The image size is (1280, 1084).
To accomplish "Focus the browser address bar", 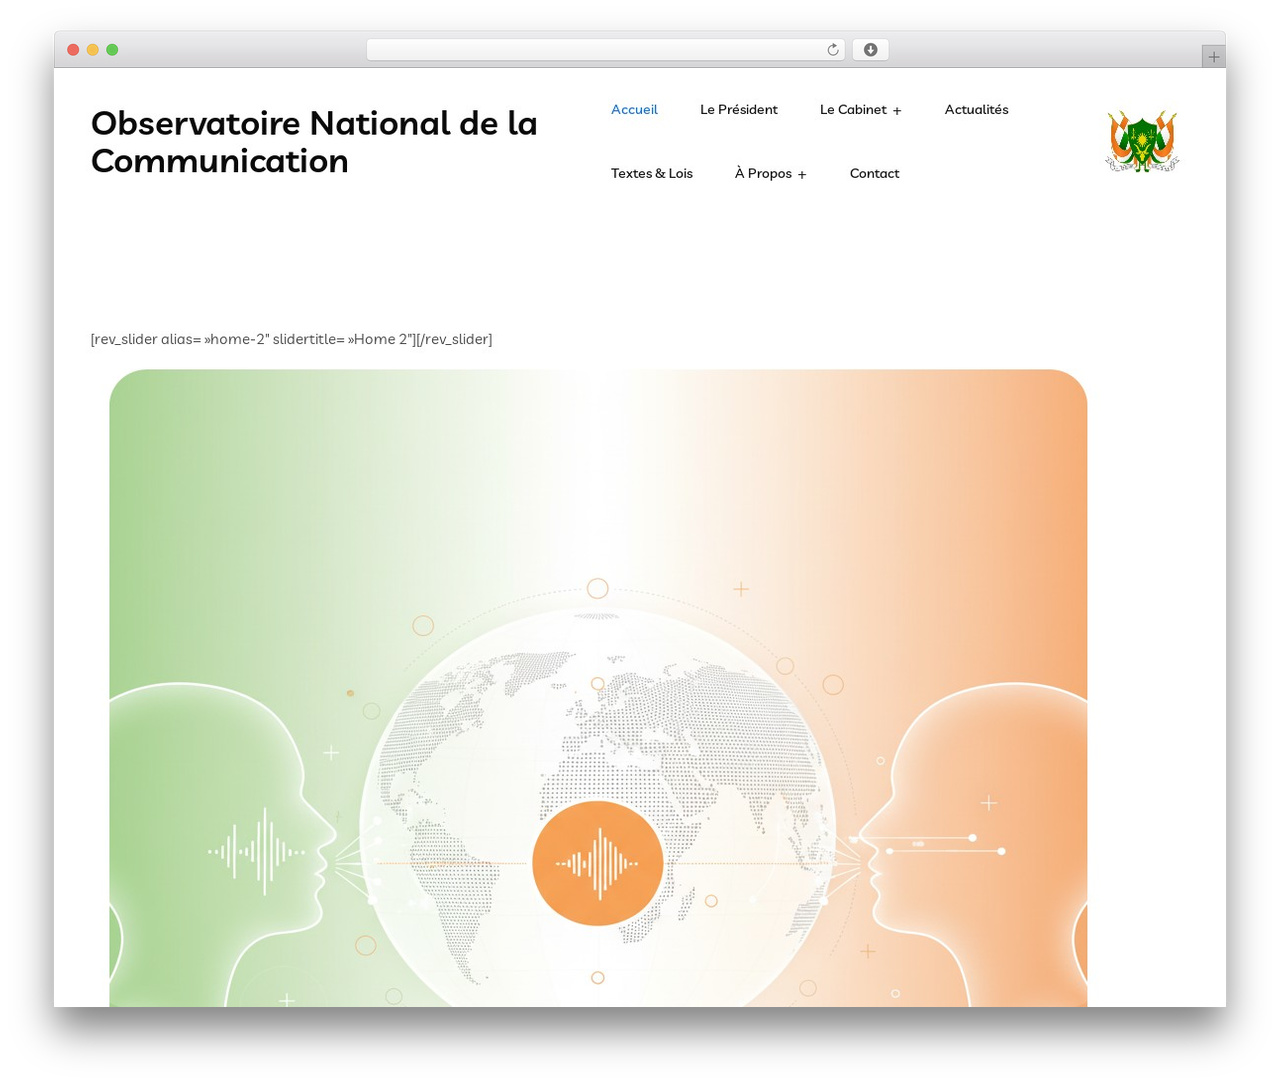I will [605, 50].
